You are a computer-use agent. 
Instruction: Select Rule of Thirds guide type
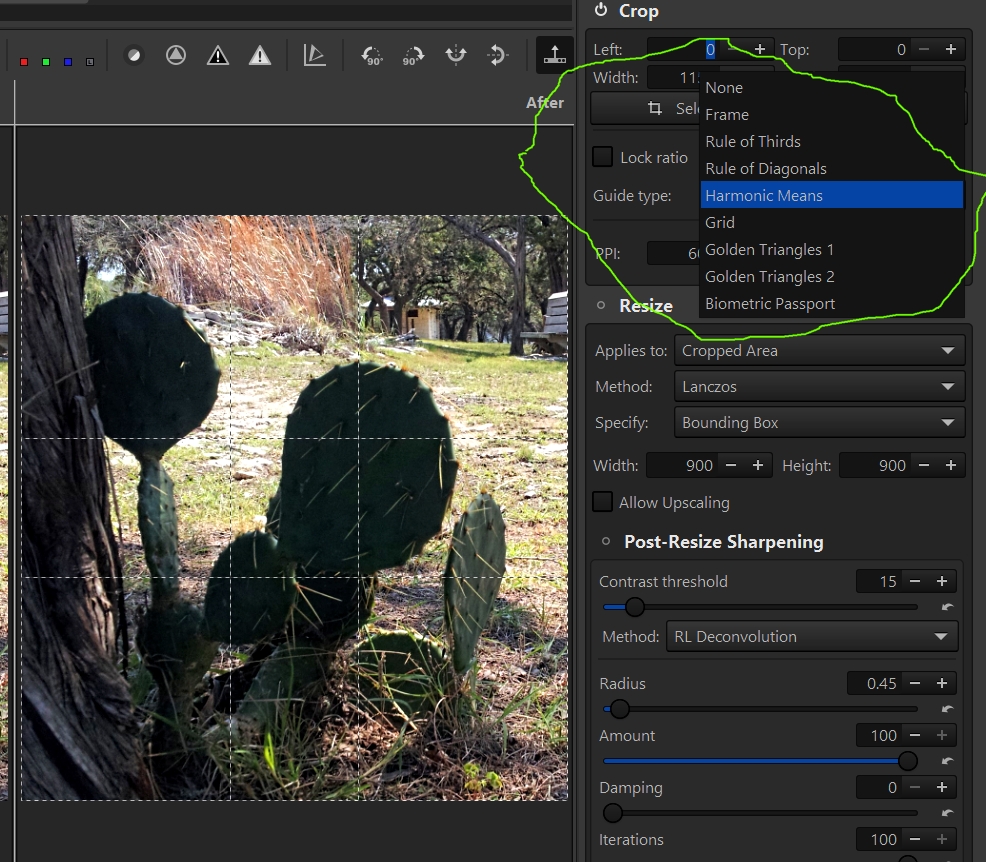tap(753, 142)
